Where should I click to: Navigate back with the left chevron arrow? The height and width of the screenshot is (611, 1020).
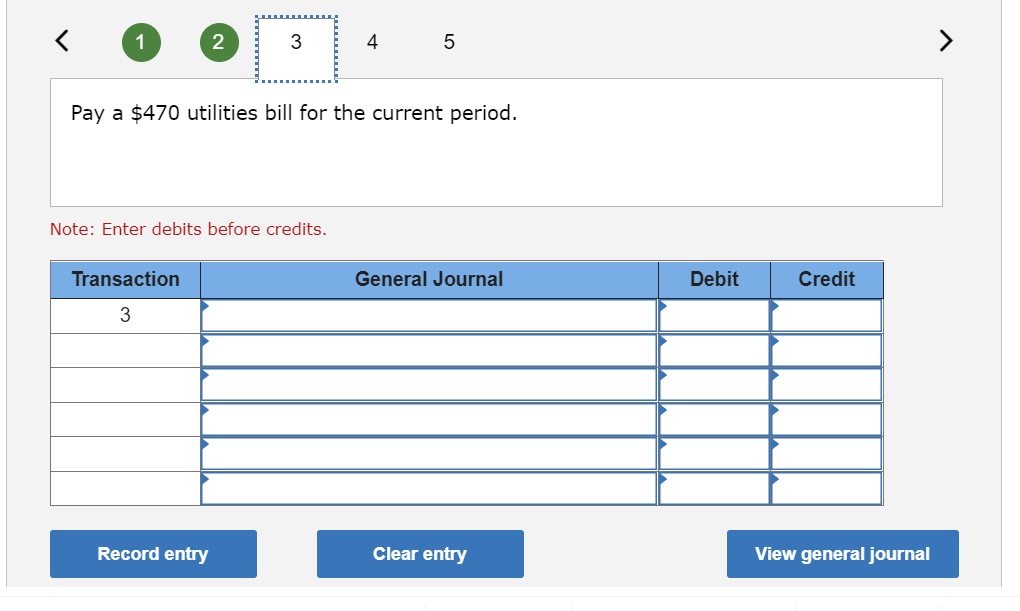(61, 41)
